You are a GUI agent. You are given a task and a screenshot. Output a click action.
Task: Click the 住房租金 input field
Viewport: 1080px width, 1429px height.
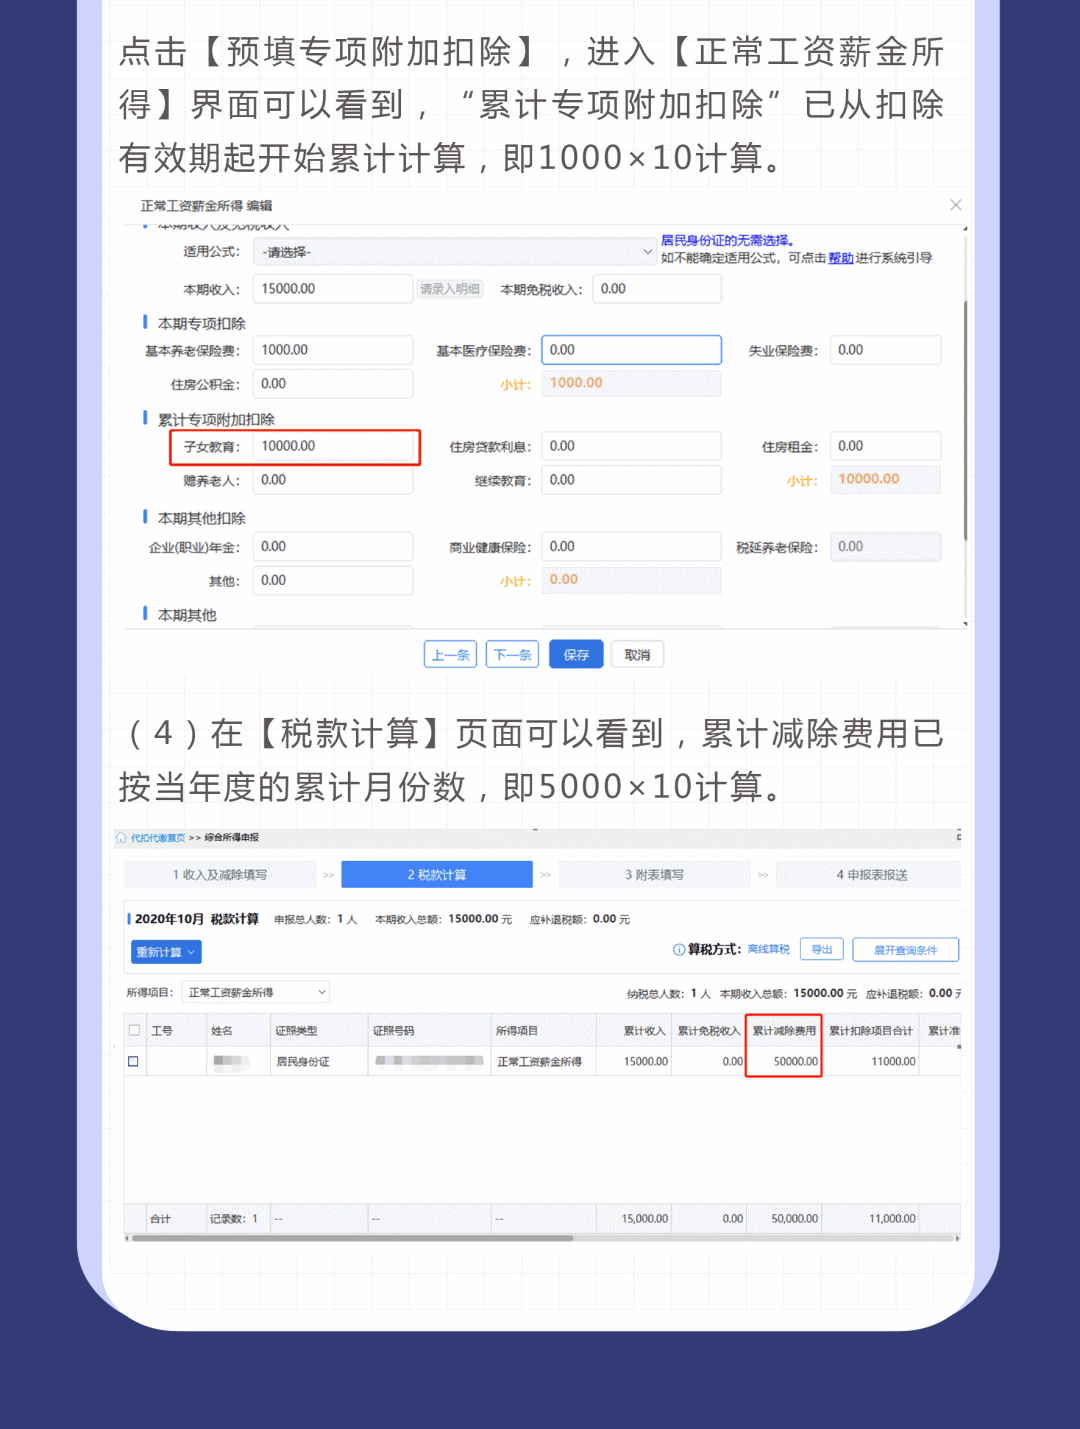click(885, 446)
